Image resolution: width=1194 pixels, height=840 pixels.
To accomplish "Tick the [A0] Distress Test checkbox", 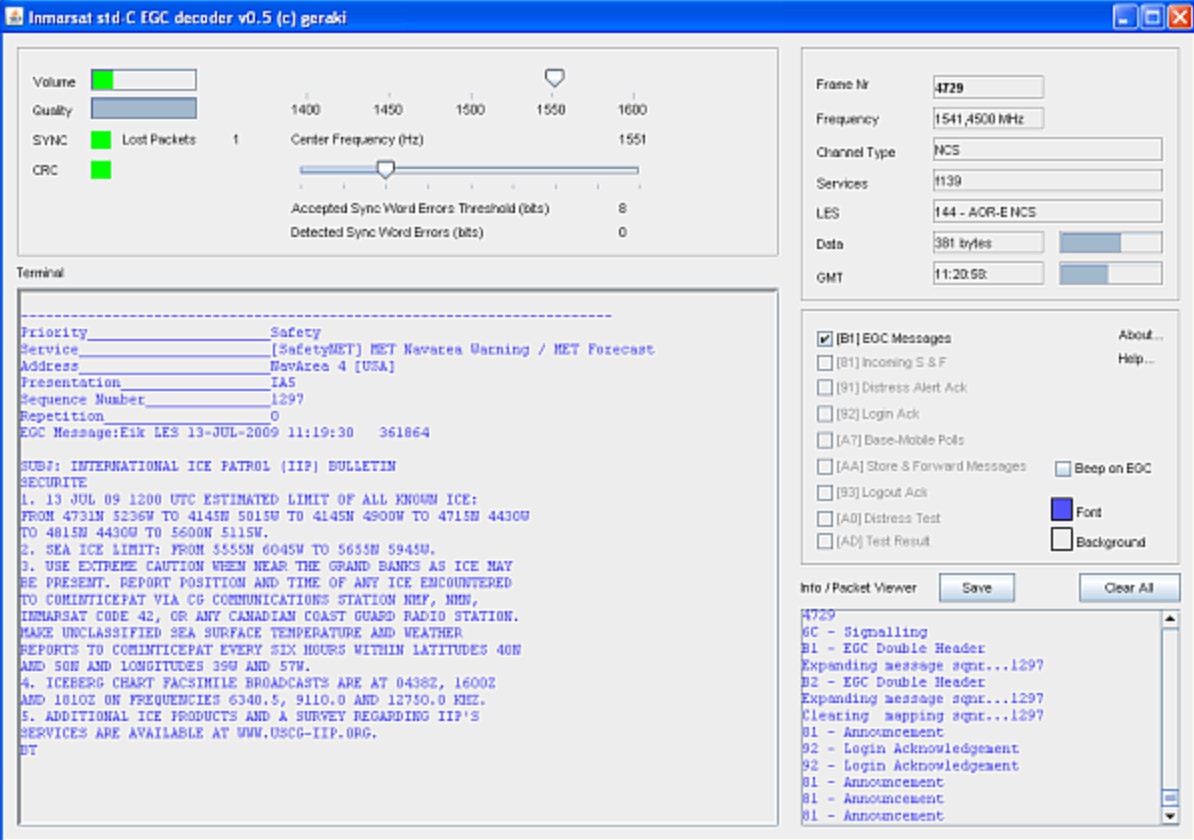I will tap(825, 518).
